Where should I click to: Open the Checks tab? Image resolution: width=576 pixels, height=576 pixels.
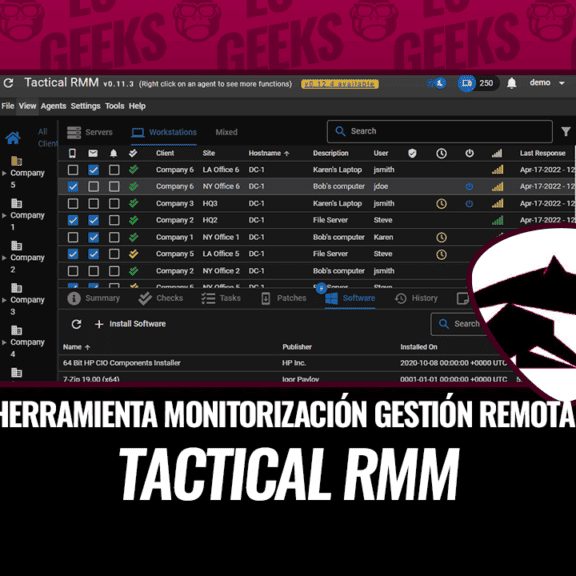click(x=161, y=298)
